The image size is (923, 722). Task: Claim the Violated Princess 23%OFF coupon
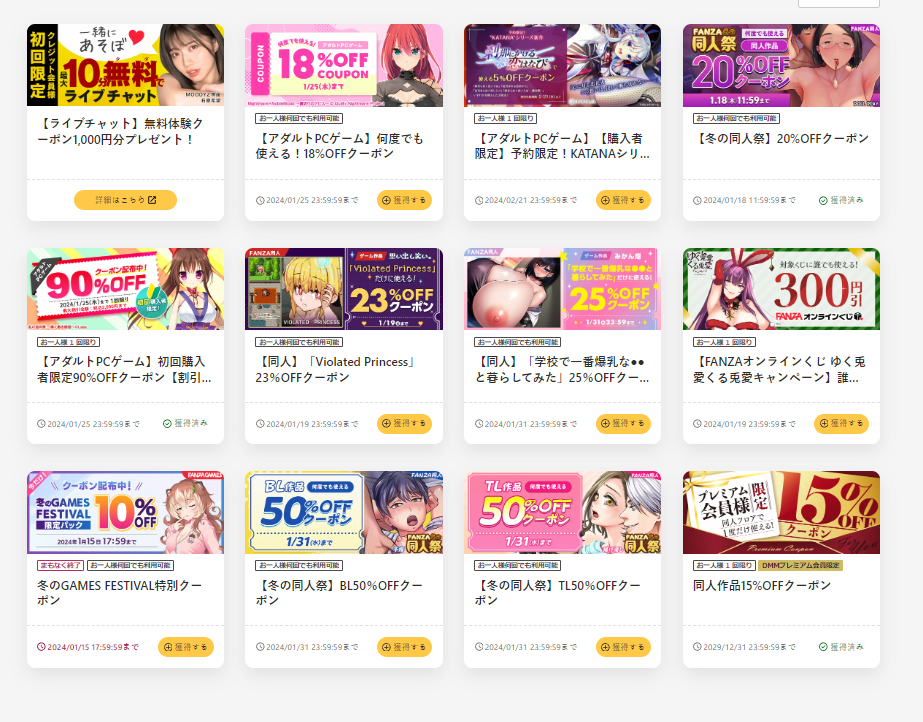404,424
